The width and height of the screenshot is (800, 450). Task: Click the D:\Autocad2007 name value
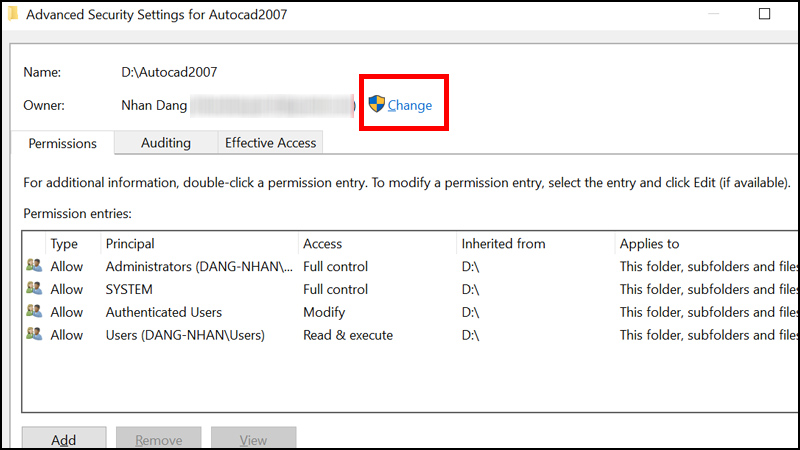(169, 72)
